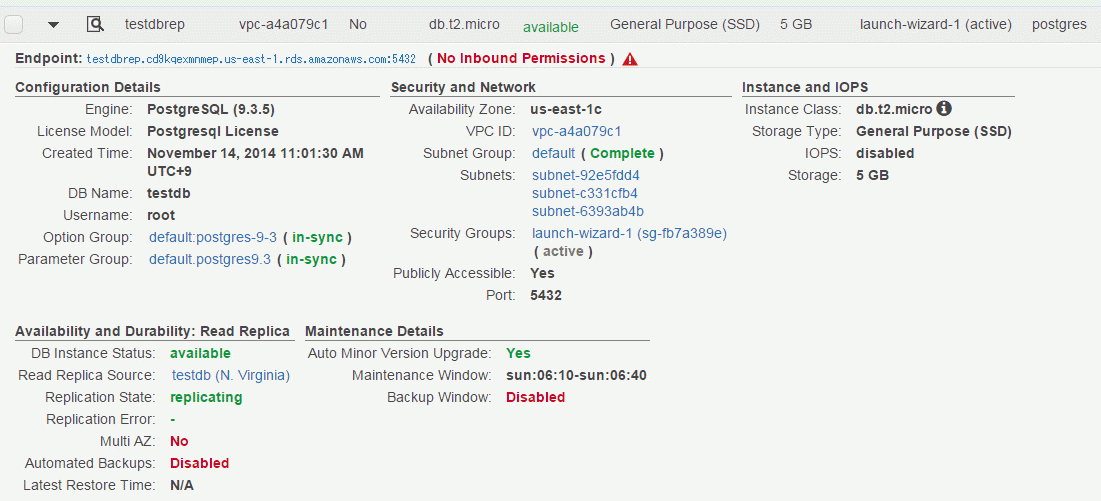The height and width of the screenshot is (501, 1101).
Task: Open option group default:postgres-9-3
Action: pos(213,237)
